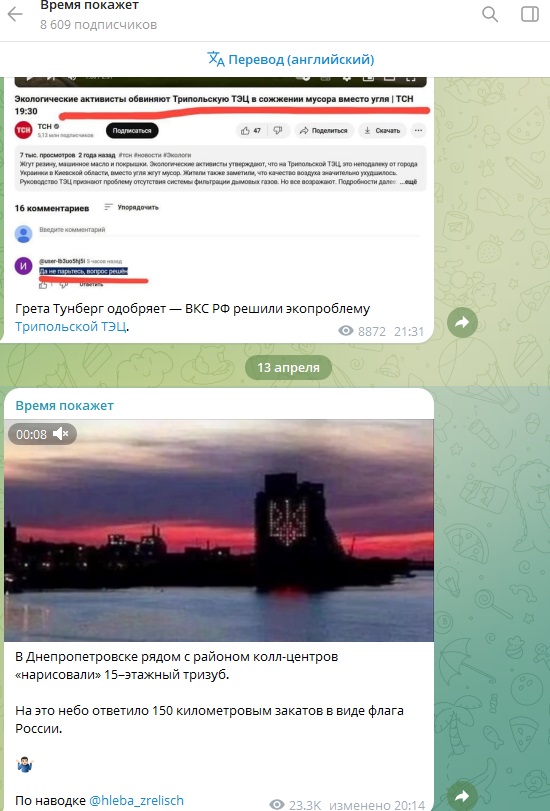Viewport: 550px width, 811px height.
Task: Open the Упорядочить sort comments dropdown
Action: (131, 207)
